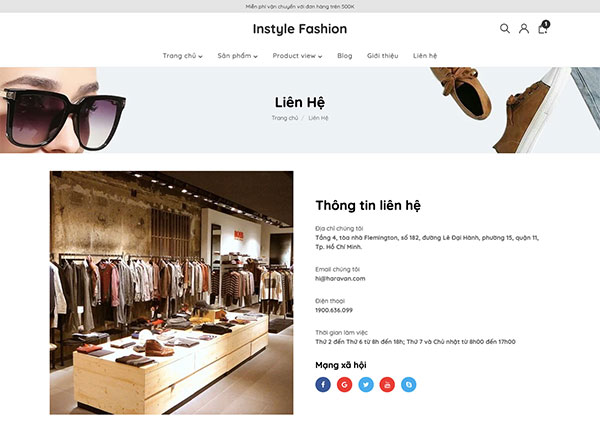This screenshot has height=432, width=600.
Task: Click the phone number 1900.636.099
Action: point(334,310)
